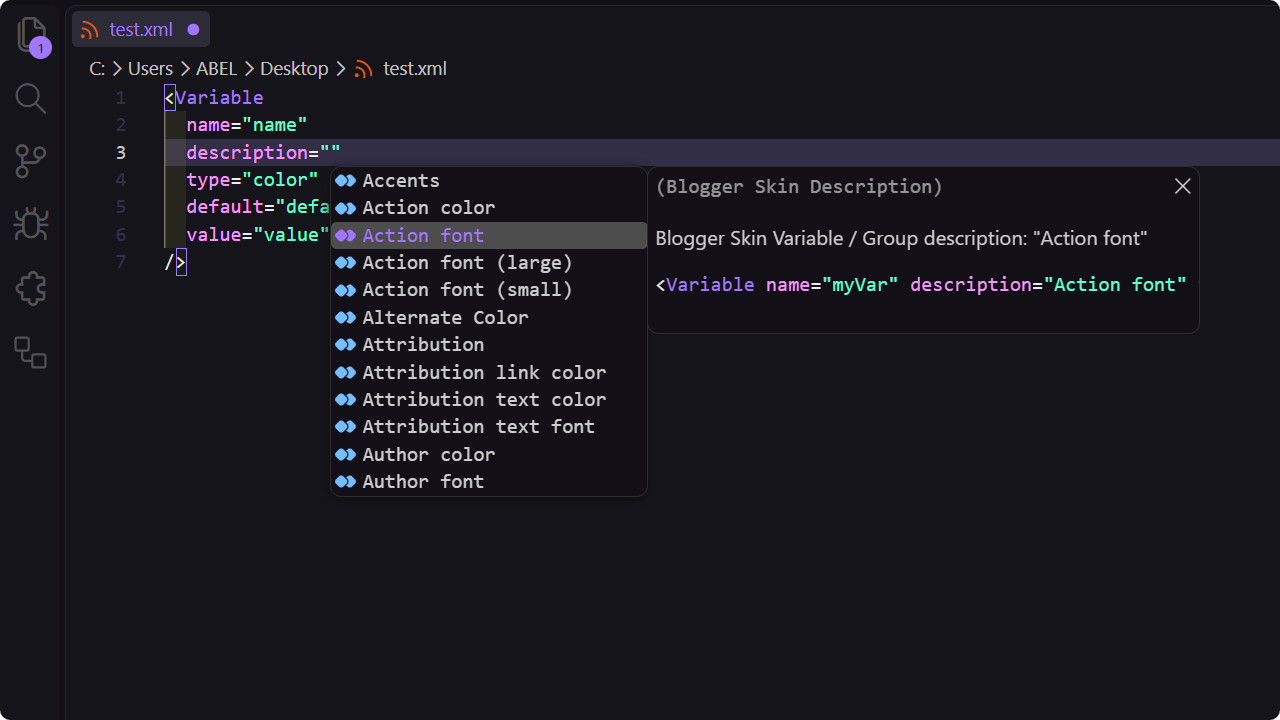Click the RSS icon in the breadcrumb

point(364,69)
